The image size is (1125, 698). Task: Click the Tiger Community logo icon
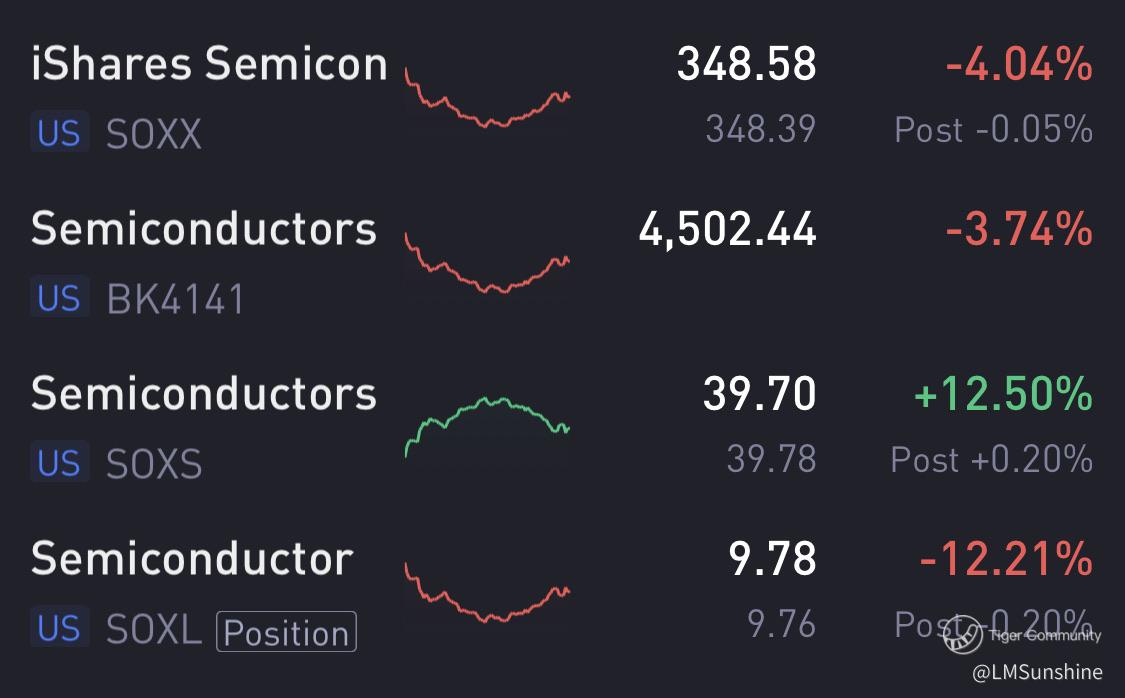(x=962, y=634)
